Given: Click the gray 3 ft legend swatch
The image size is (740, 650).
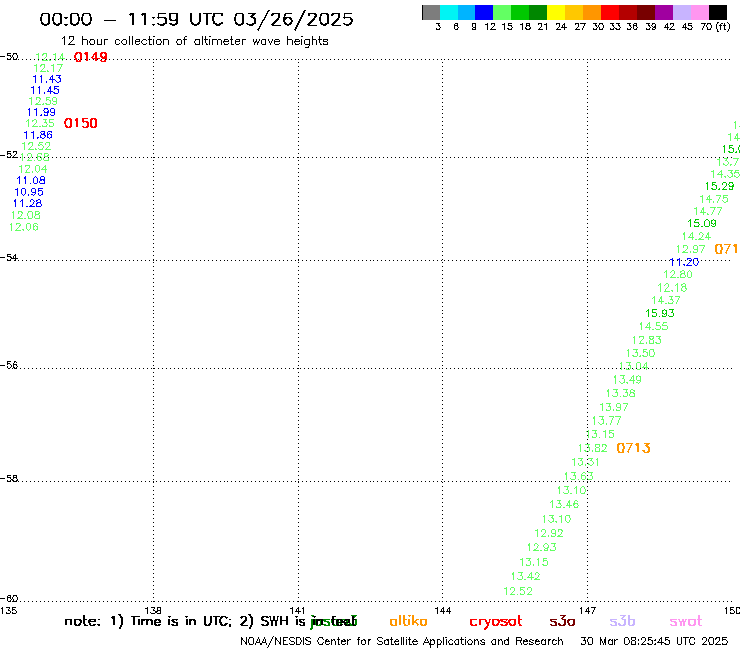Looking at the screenshot, I should tap(431, 12).
